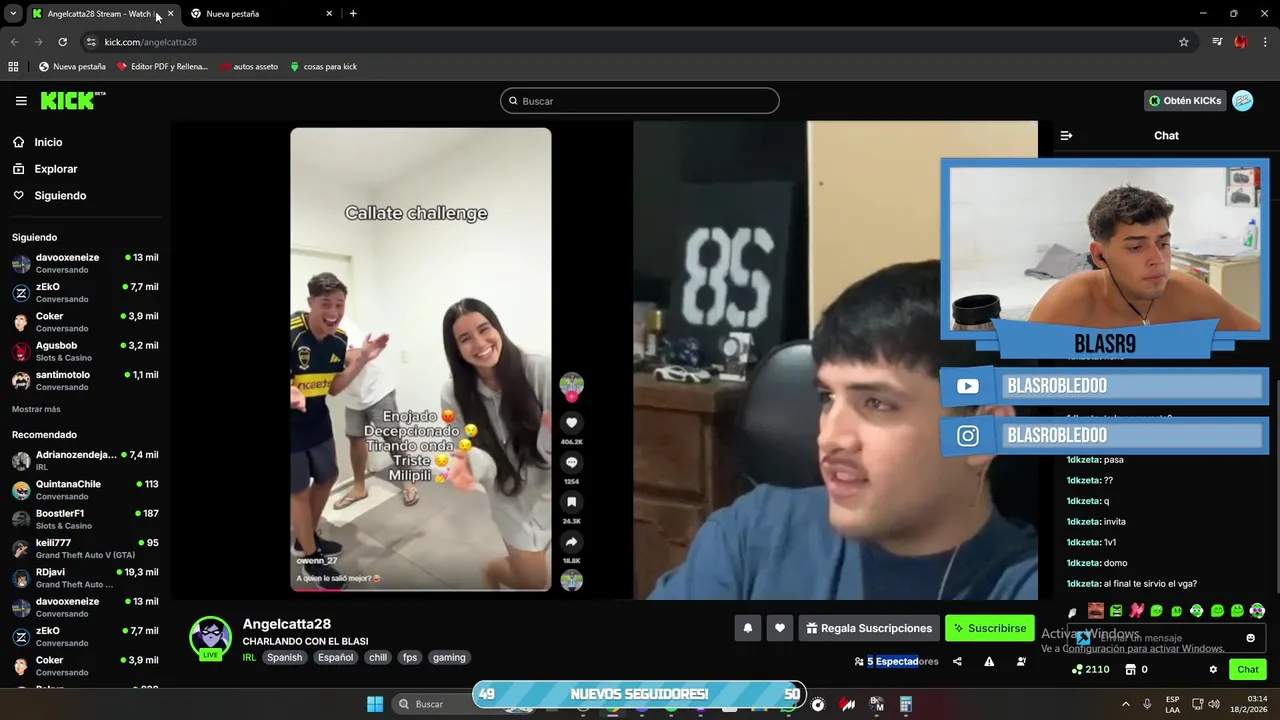Open QuintanaChile recommended channel
Screen dimensions: 1280x720
point(85,490)
